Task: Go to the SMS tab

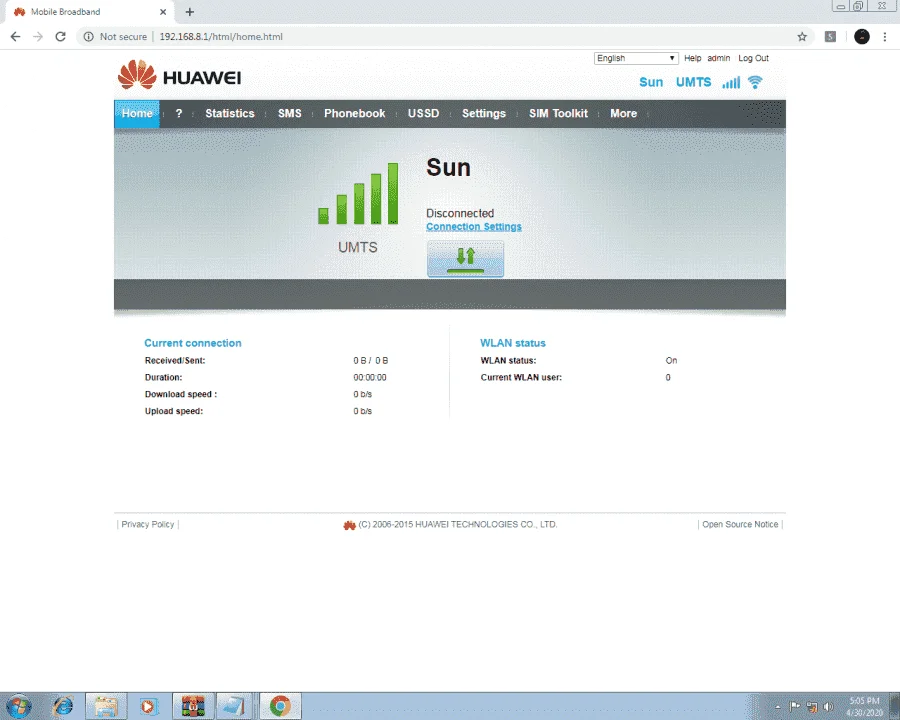Action: click(x=289, y=114)
